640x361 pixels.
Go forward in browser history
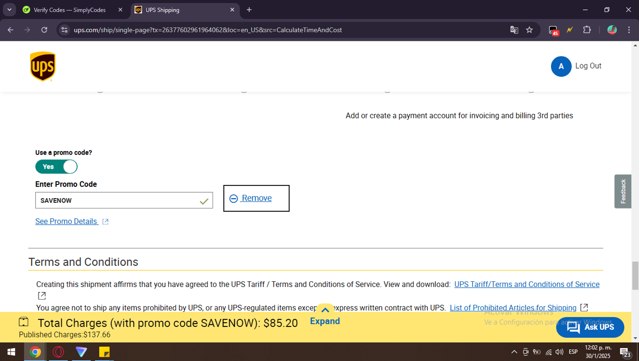click(27, 30)
